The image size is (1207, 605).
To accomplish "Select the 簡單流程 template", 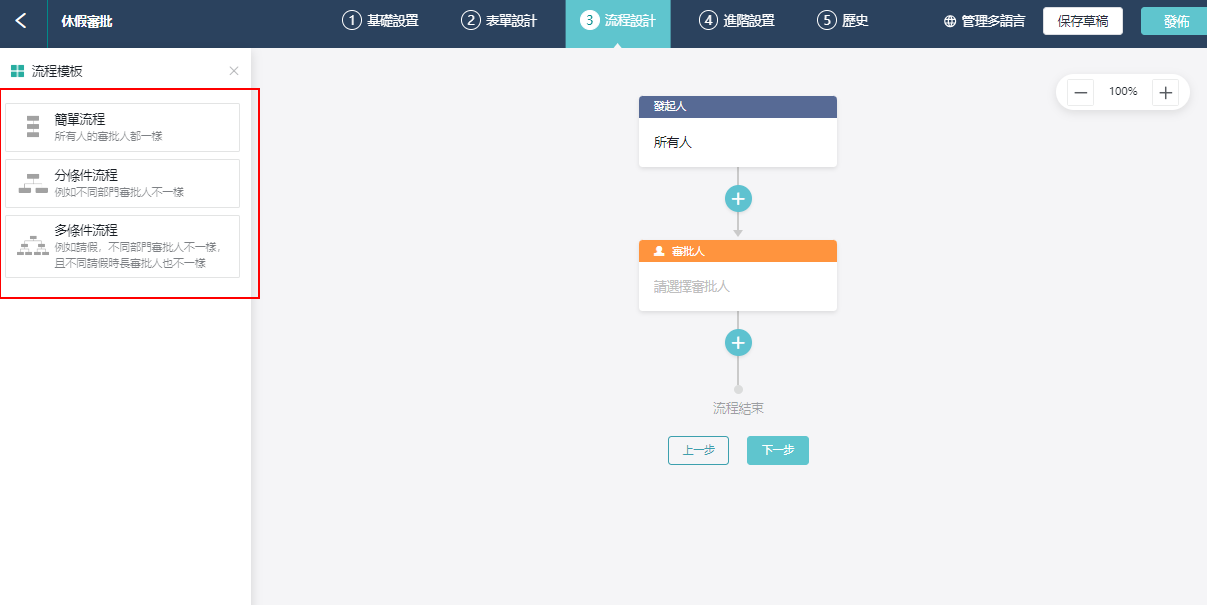I will click(x=122, y=127).
